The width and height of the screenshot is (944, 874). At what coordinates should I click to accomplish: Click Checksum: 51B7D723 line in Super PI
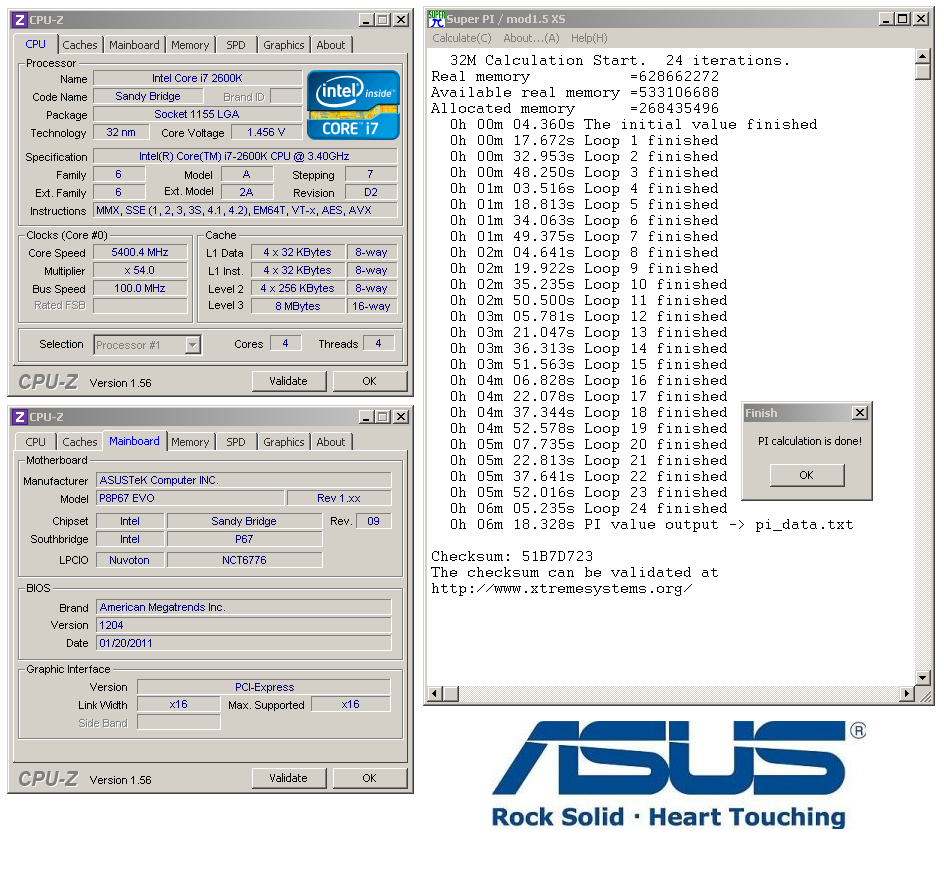click(x=512, y=556)
